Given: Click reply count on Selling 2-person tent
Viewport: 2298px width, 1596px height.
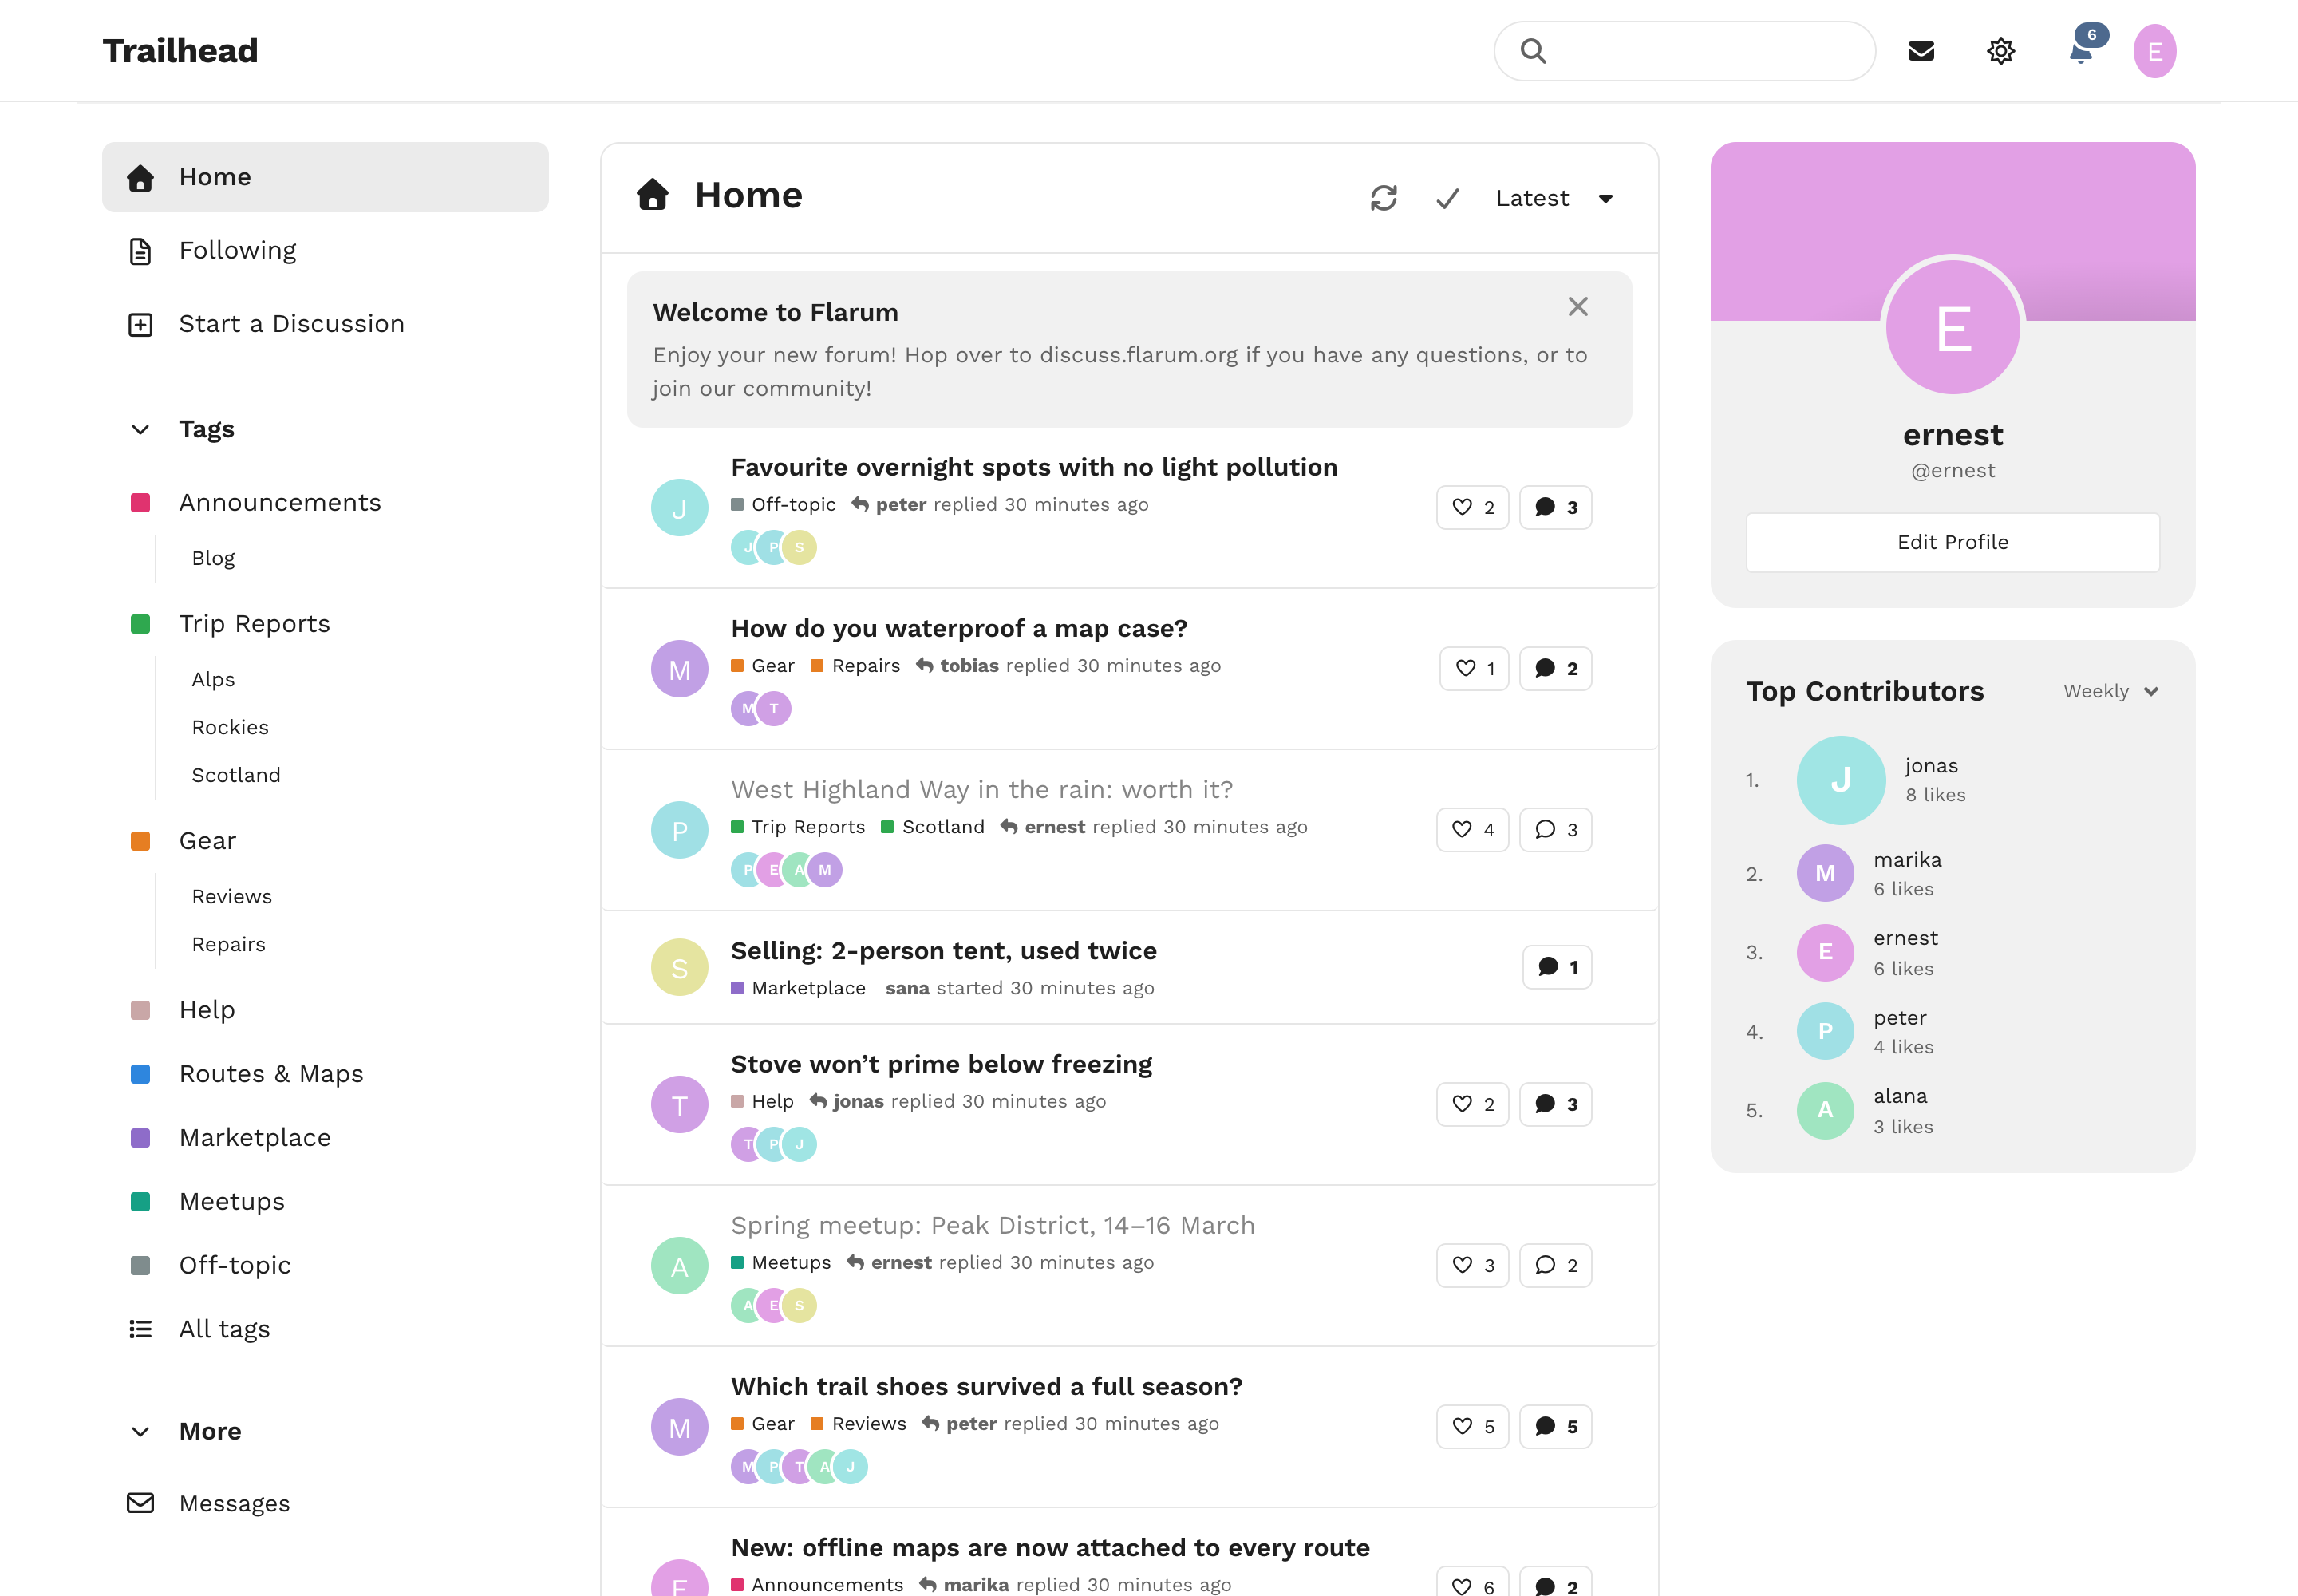Looking at the screenshot, I should click(x=1557, y=967).
